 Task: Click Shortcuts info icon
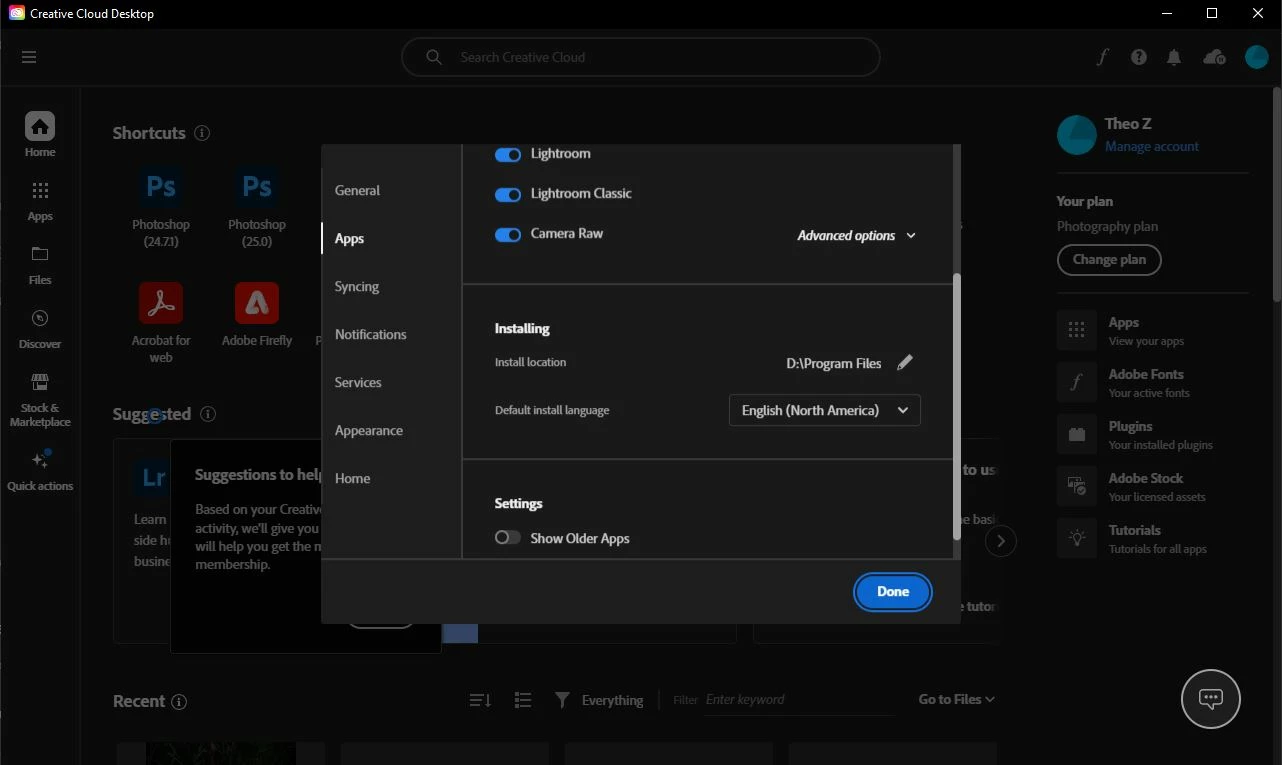[202, 133]
